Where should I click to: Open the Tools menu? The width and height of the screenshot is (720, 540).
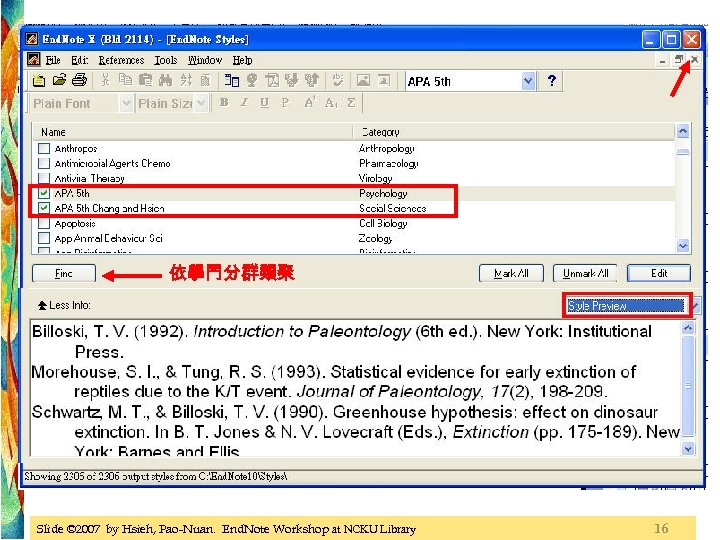click(x=166, y=60)
